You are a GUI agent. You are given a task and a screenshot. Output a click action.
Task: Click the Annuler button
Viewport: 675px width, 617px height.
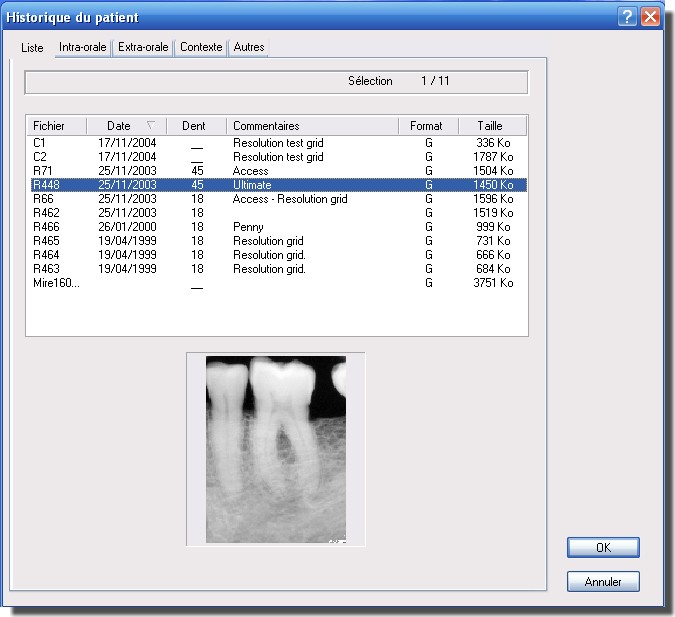(603, 581)
